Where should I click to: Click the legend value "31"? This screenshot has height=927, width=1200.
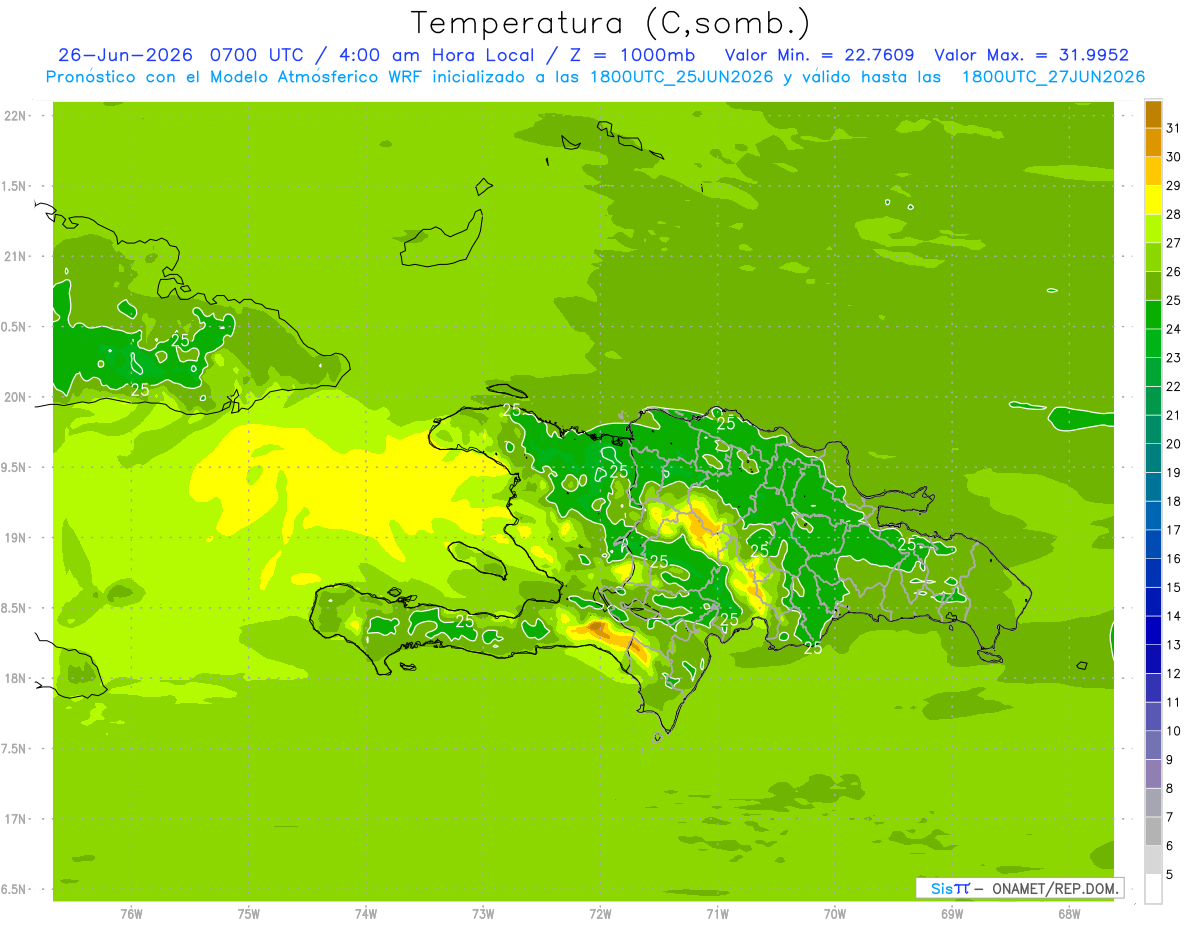1173,128
